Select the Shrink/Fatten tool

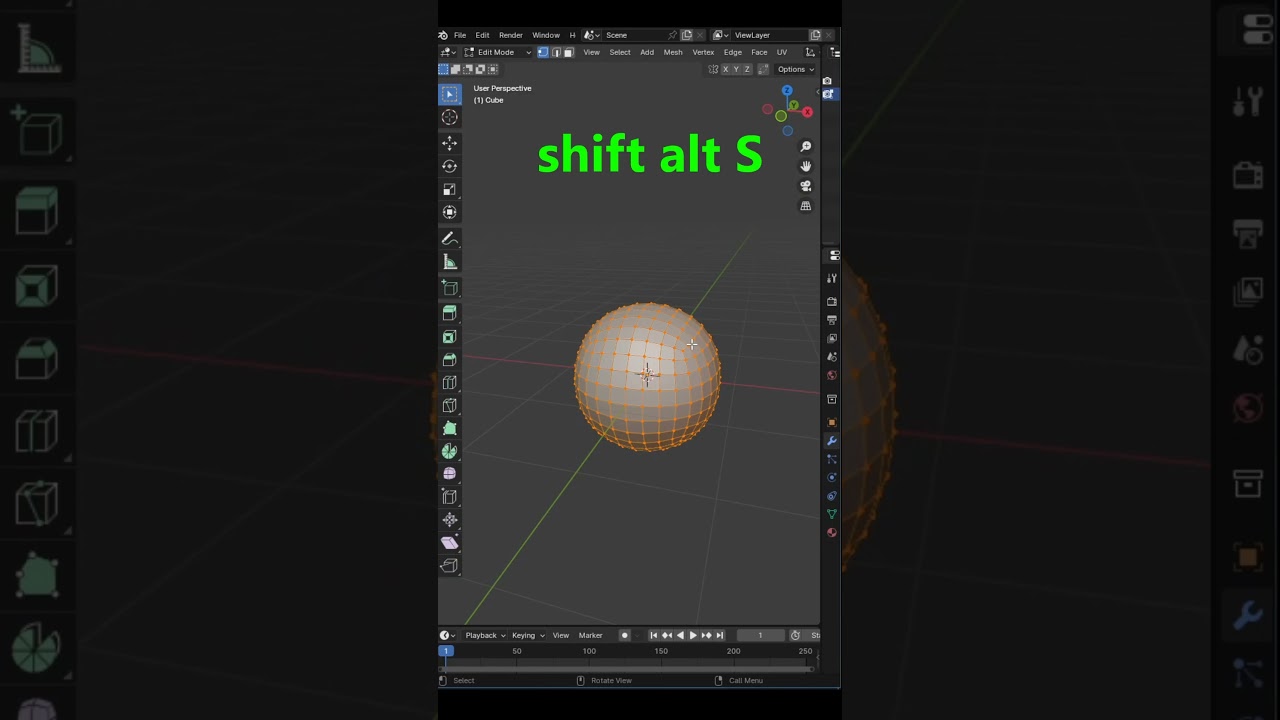point(450,520)
